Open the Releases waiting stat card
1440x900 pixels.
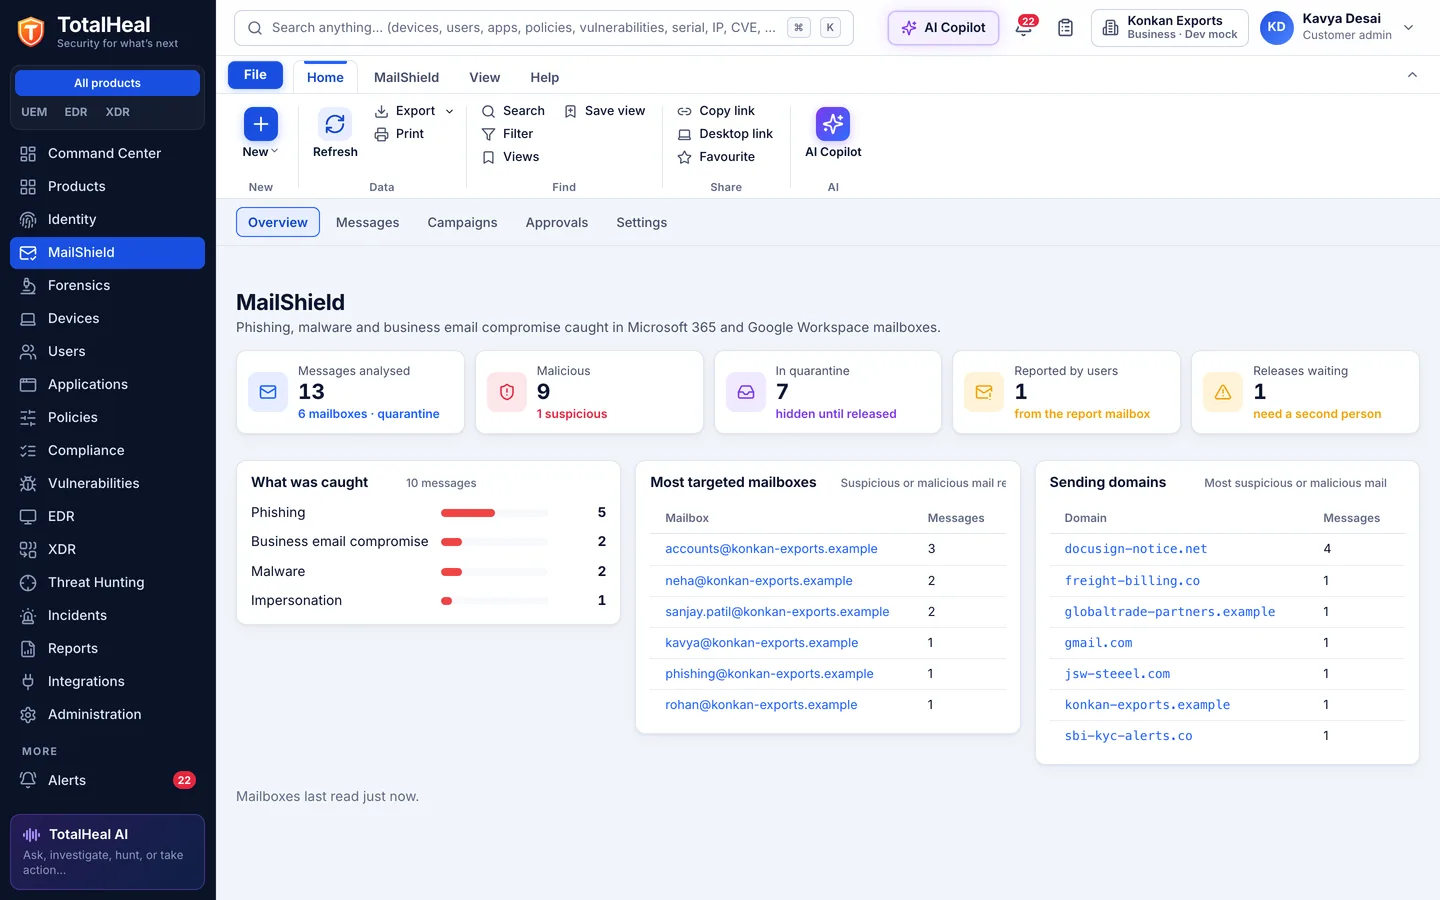(1305, 392)
